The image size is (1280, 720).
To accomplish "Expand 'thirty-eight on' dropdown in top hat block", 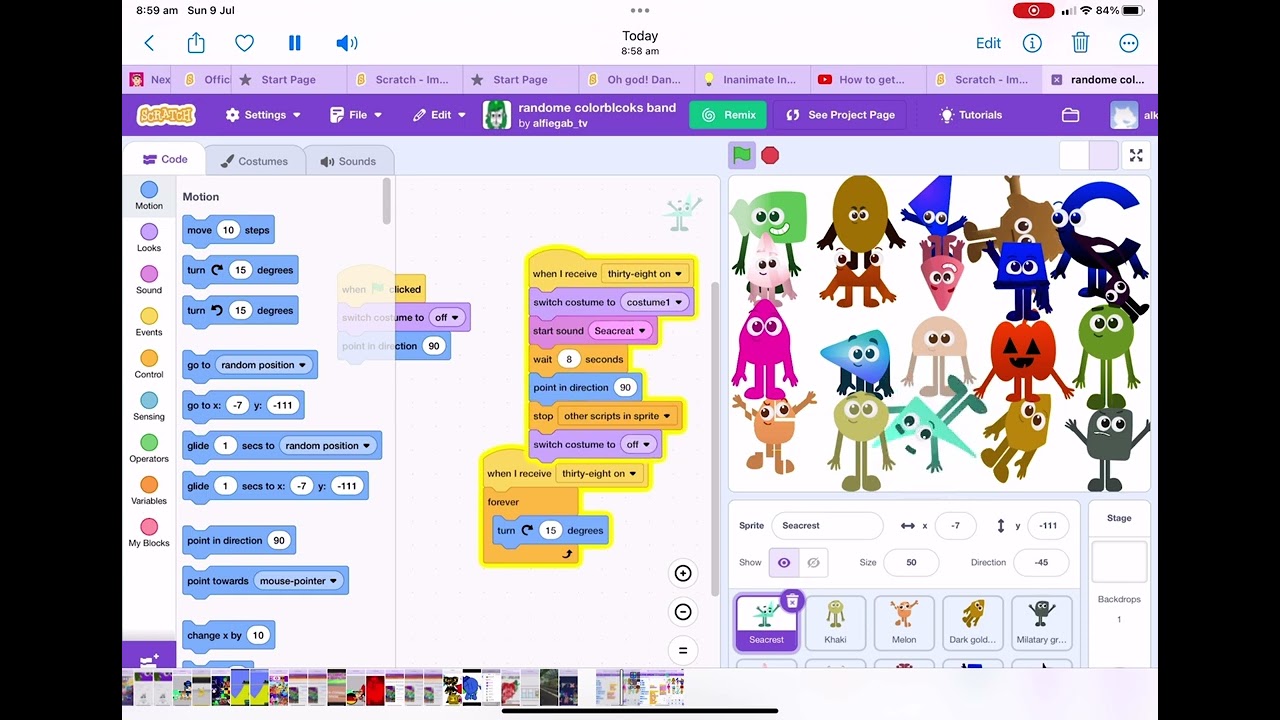I will click(645, 274).
